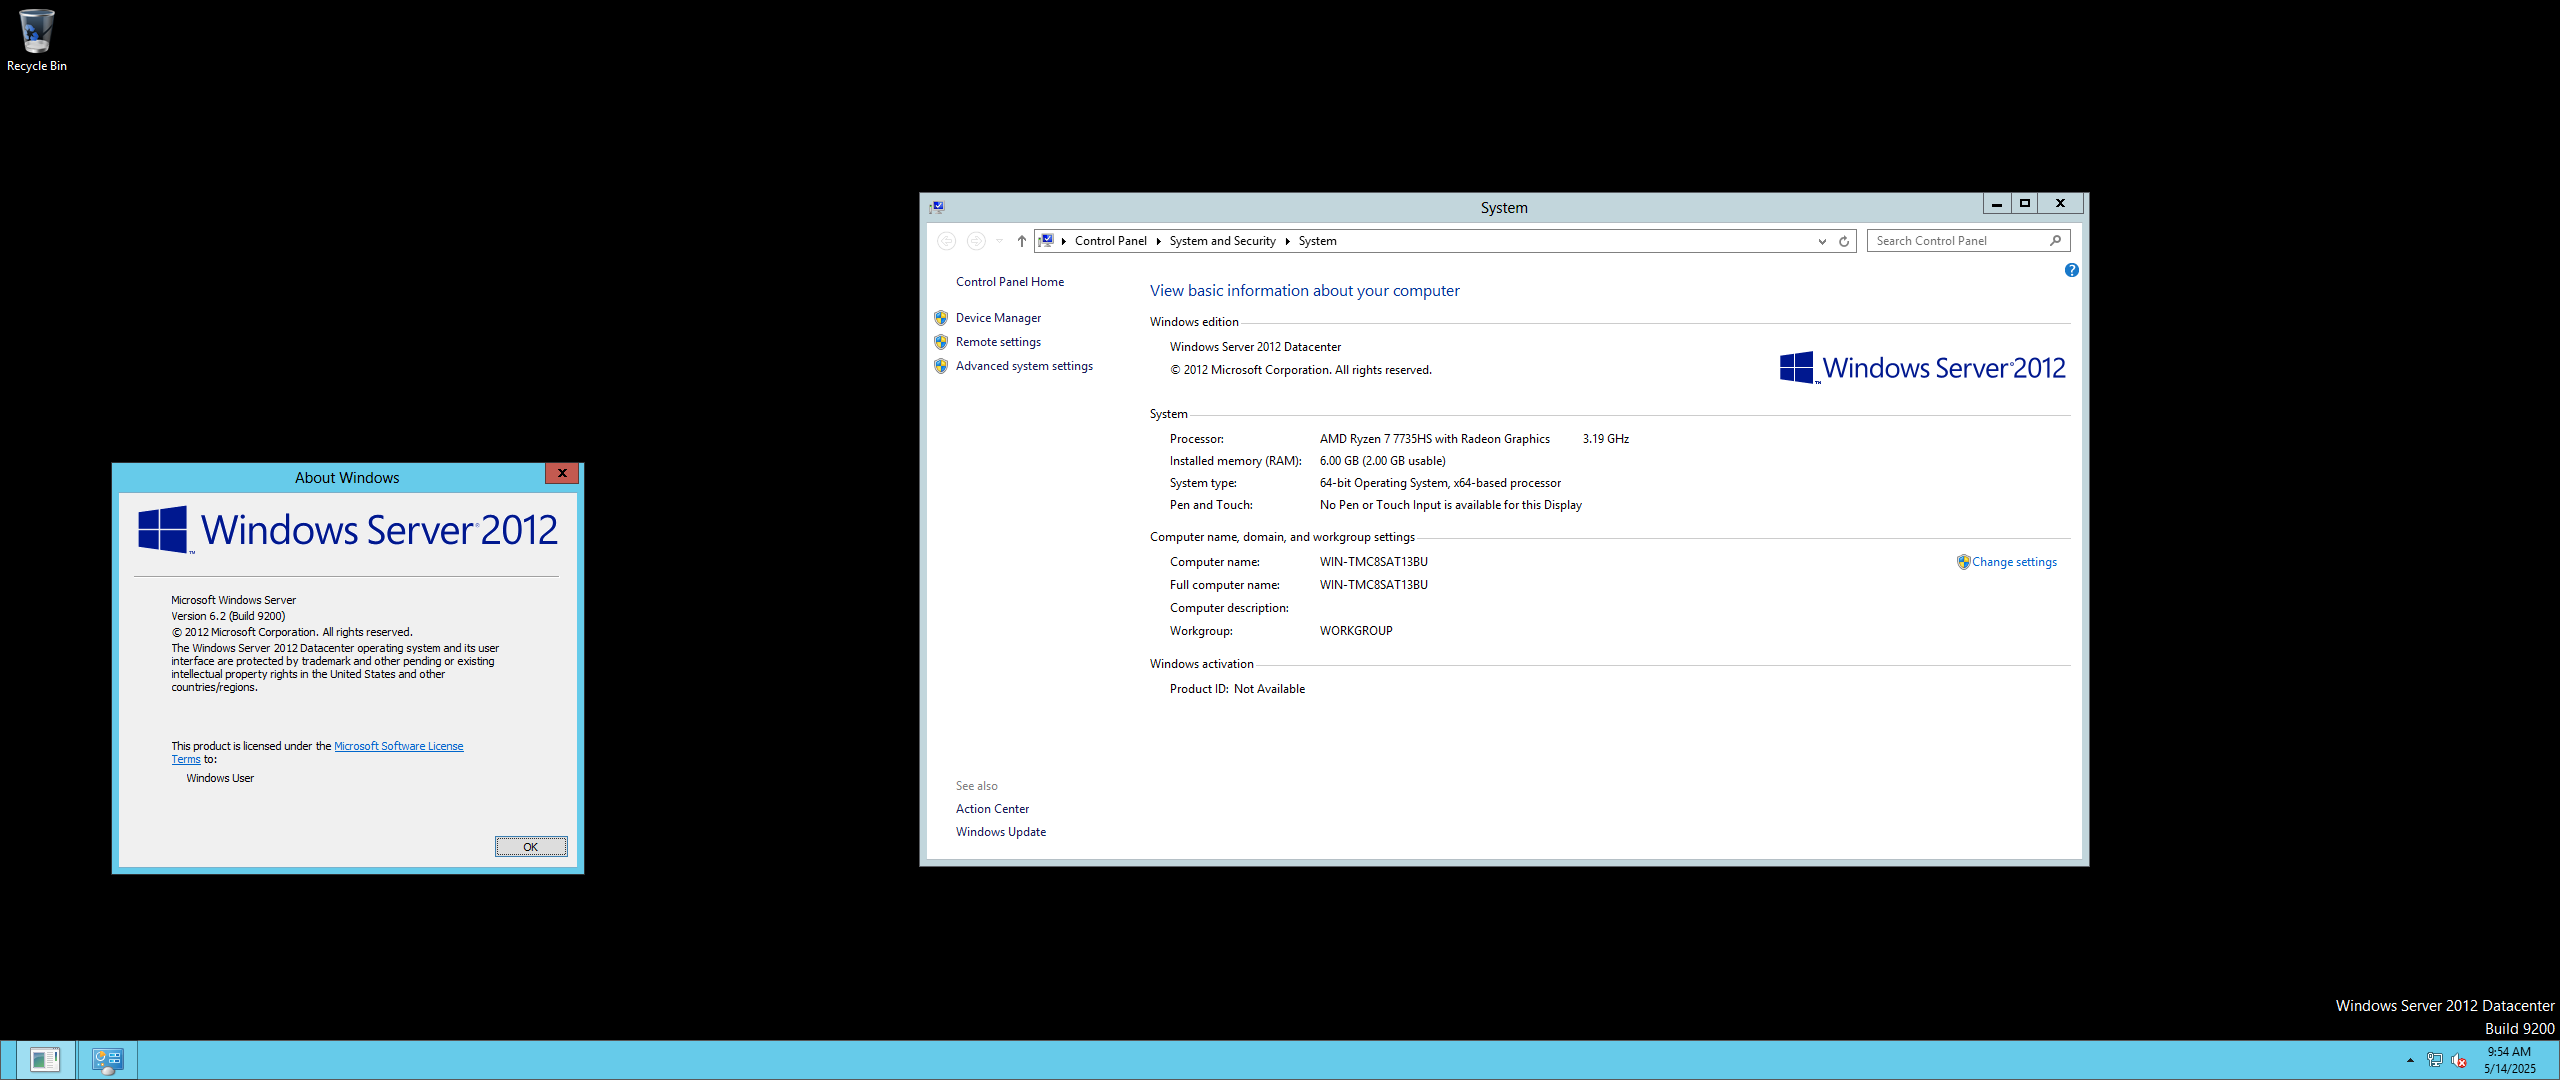
Task: Click the Computer name value WIN-TMC8SAT13BU
Action: pyautogui.click(x=1373, y=562)
